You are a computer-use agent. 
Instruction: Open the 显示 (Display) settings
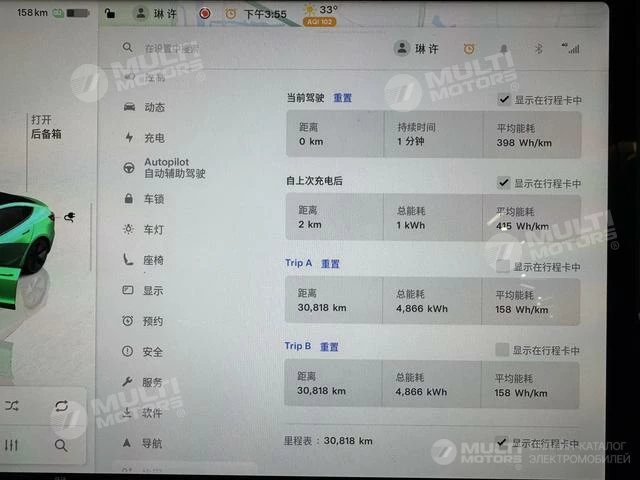pyautogui.click(x=153, y=291)
